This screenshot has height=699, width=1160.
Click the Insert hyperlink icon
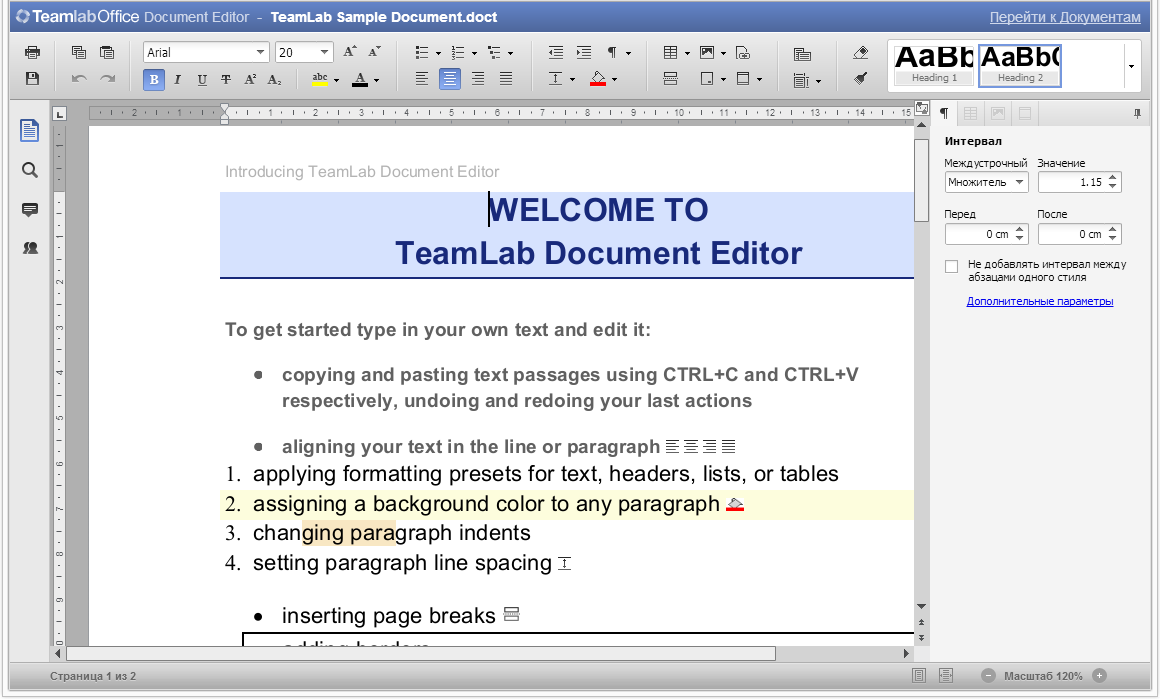(742, 52)
